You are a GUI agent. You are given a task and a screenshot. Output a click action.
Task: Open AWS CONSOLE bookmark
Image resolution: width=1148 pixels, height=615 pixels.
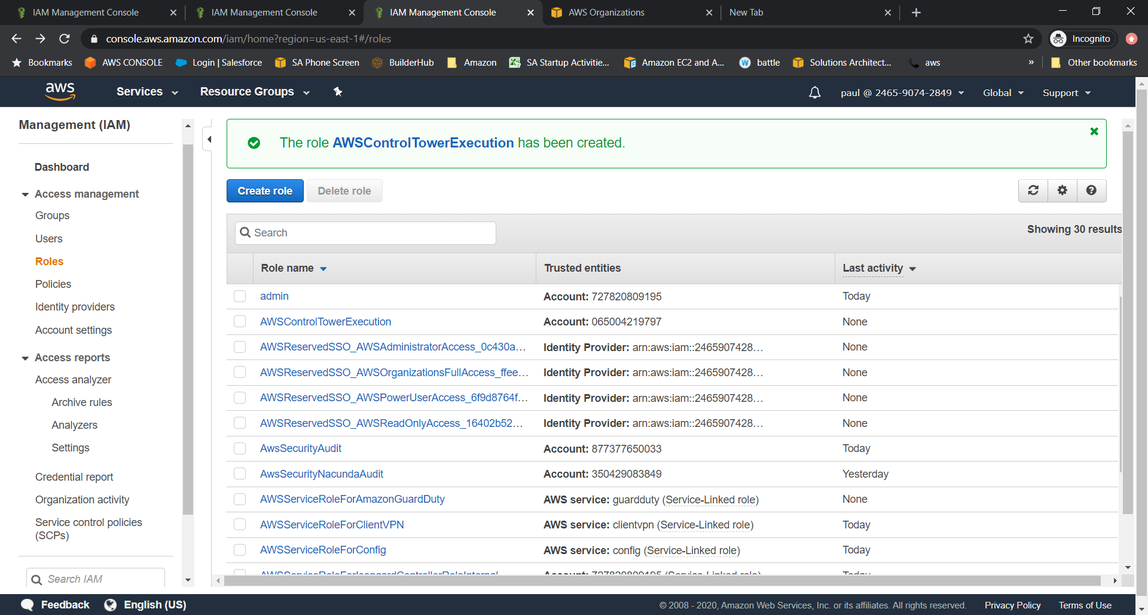click(x=124, y=62)
